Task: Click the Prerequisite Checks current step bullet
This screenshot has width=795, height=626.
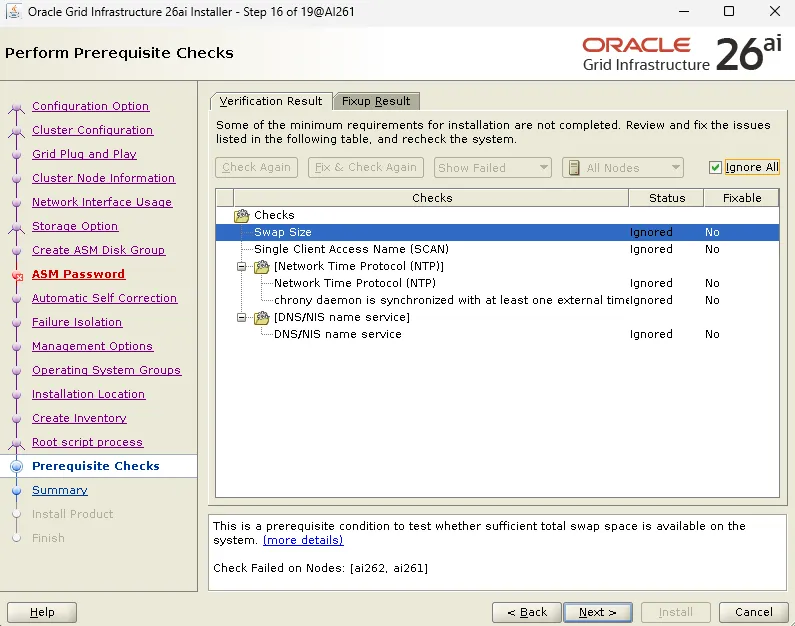Action: [17, 466]
